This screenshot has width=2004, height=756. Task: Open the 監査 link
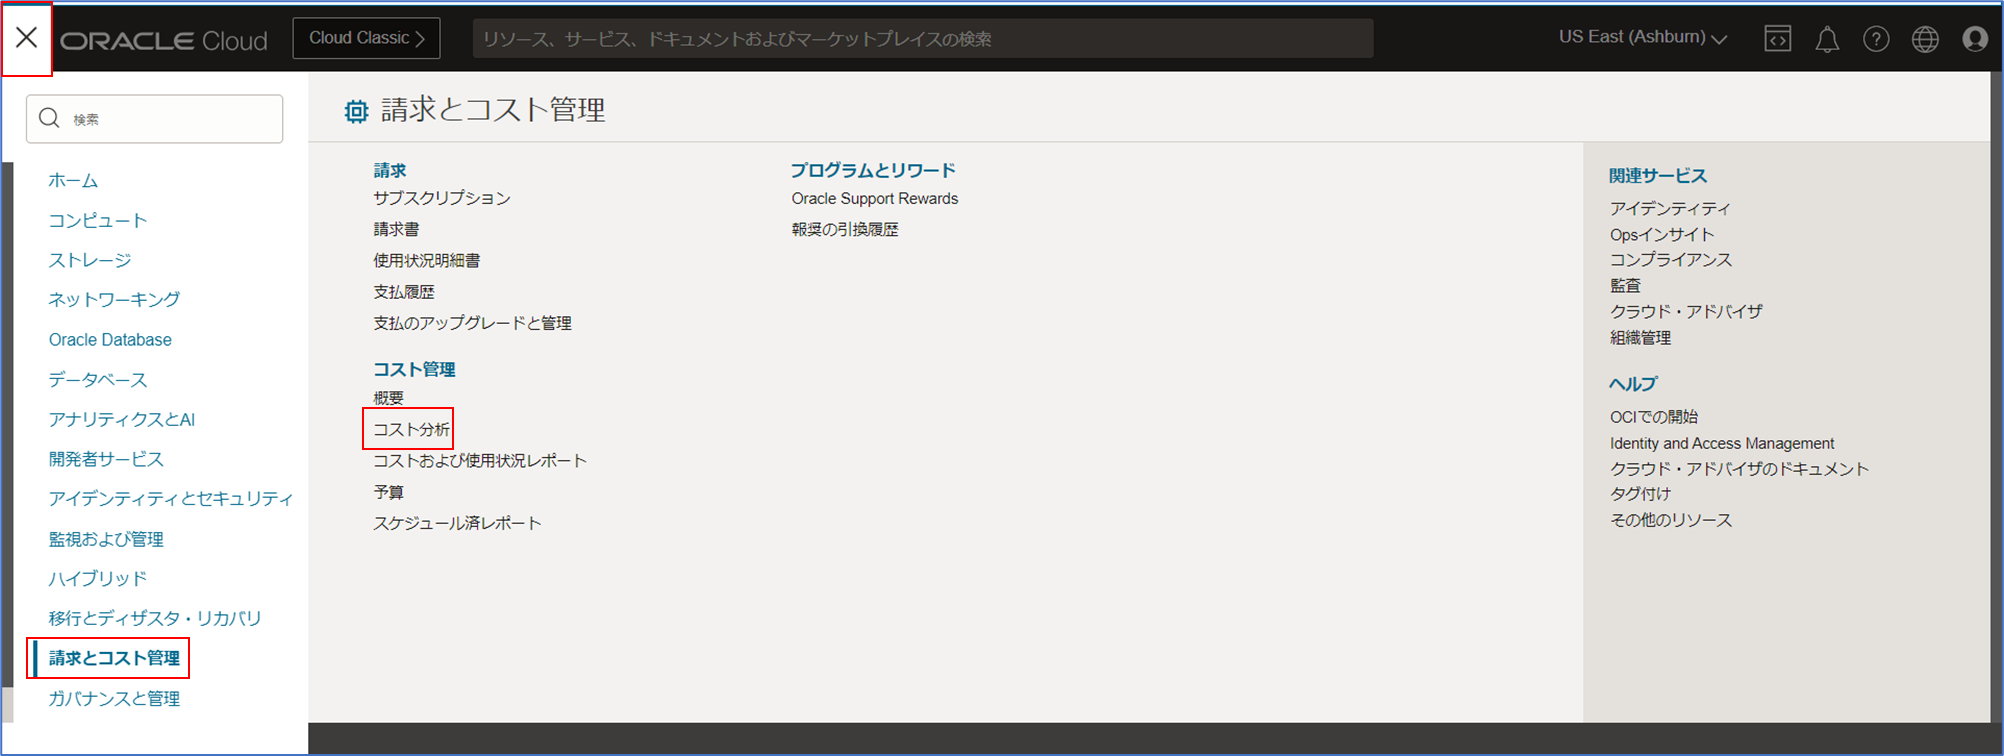[x=1625, y=285]
